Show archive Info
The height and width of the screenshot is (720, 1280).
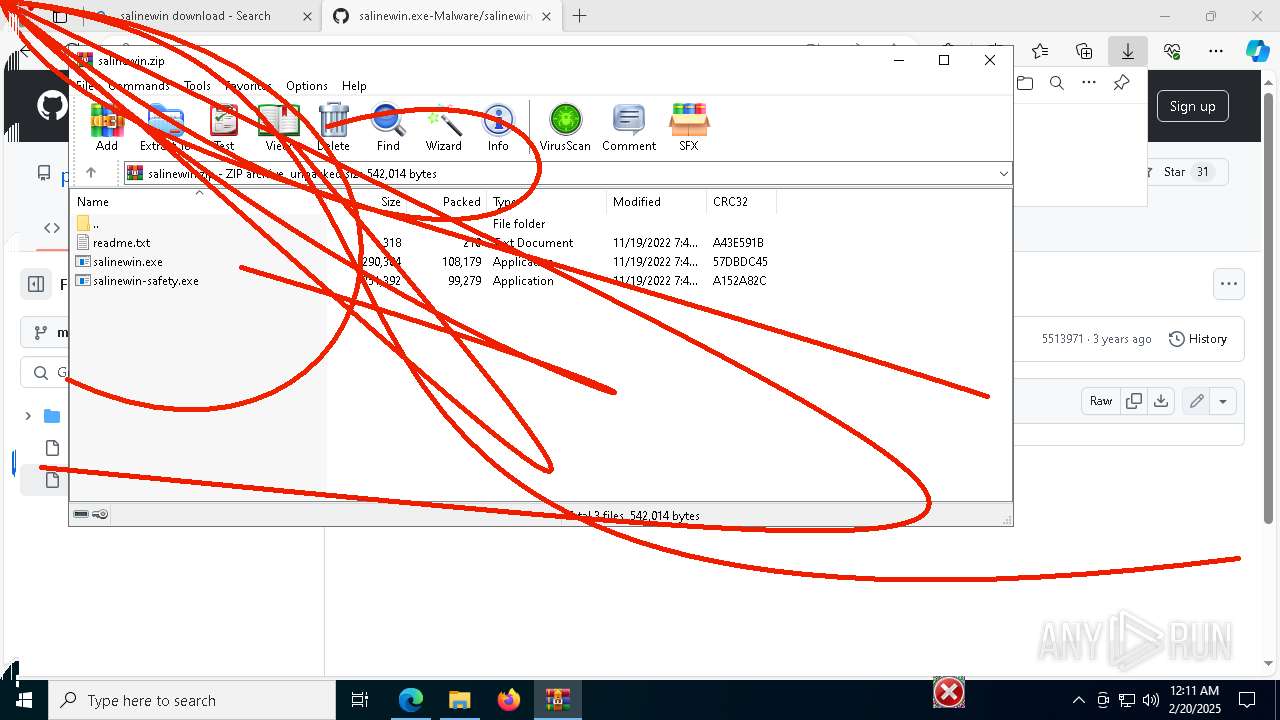498,127
